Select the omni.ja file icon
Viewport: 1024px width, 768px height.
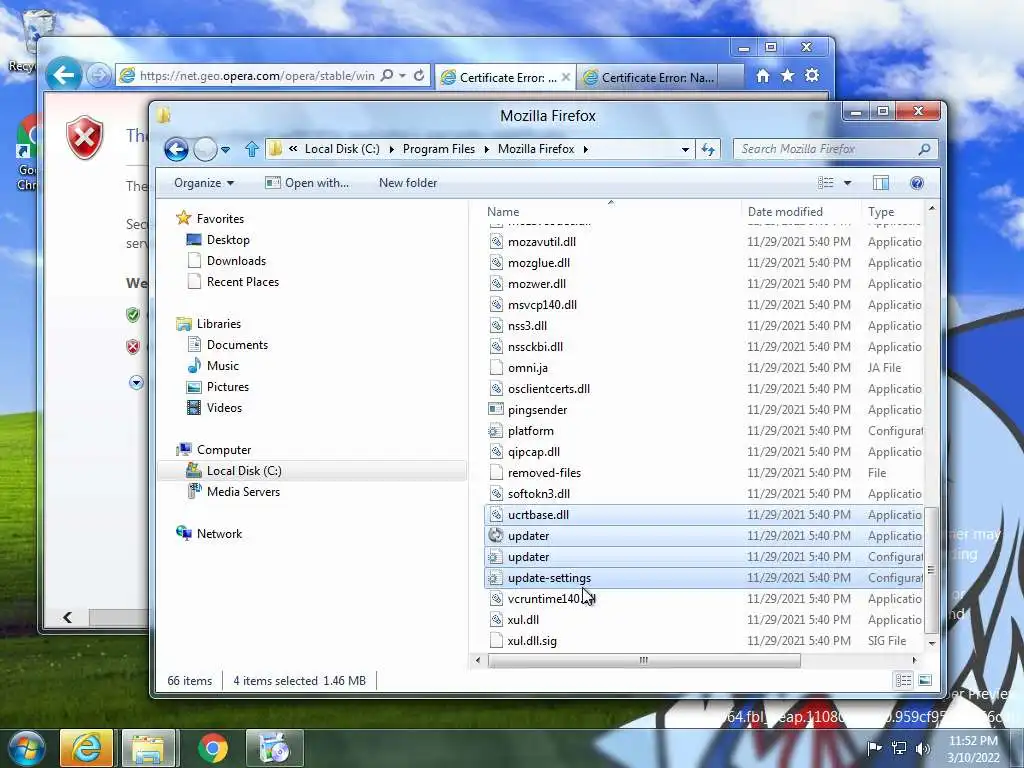coord(496,368)
